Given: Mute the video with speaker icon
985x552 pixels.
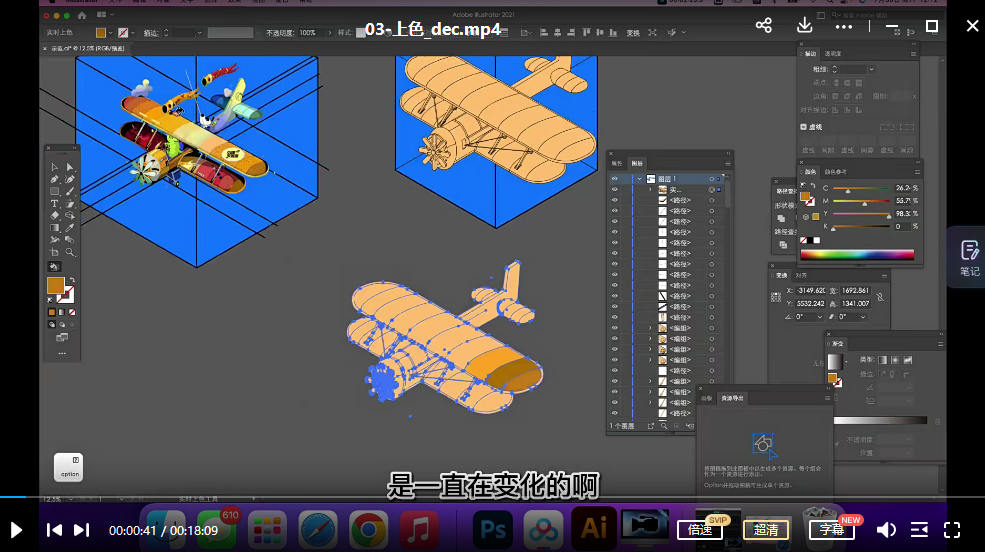Looking at the screenshot, I should (886, 530).
